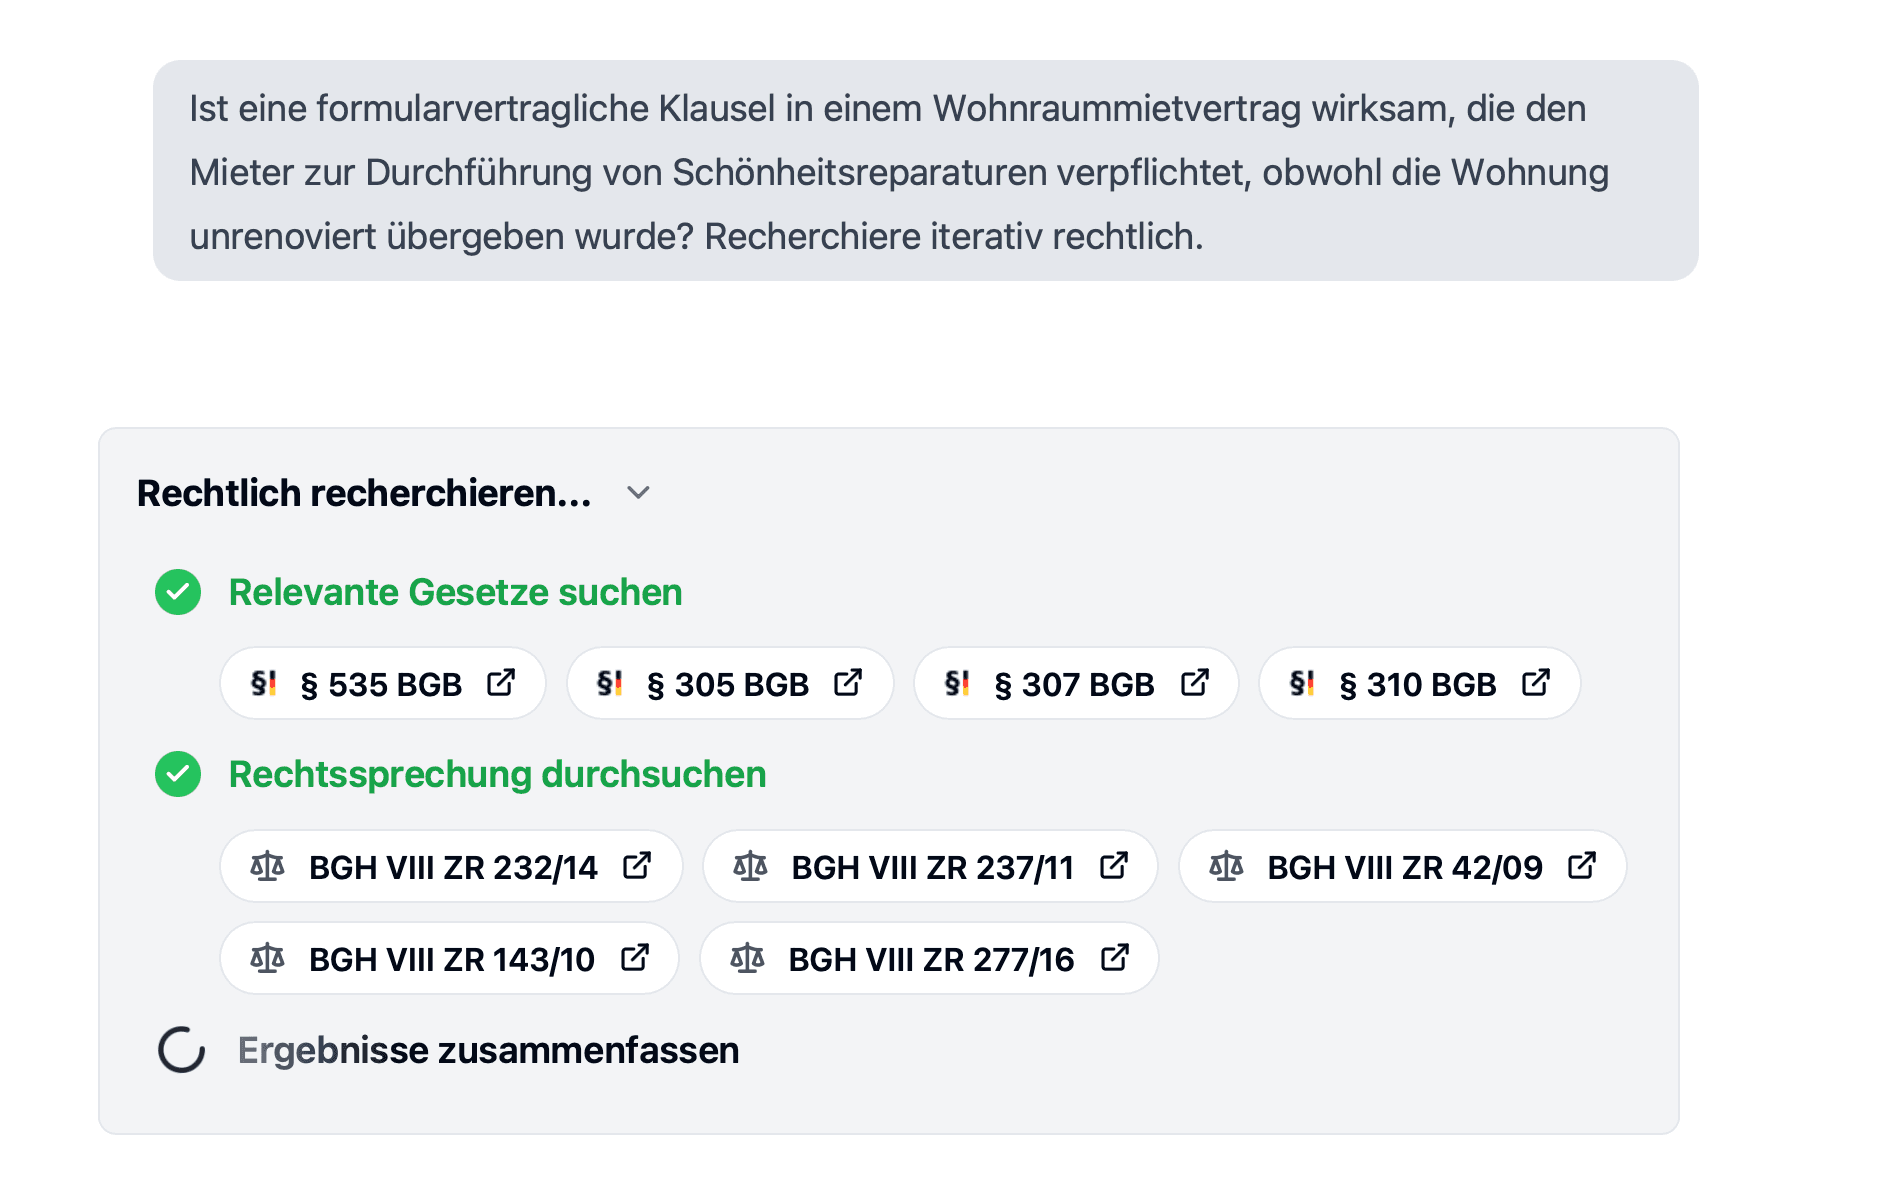
Task: Open the external link for § 310 BGB
Action: point(1537,683)
